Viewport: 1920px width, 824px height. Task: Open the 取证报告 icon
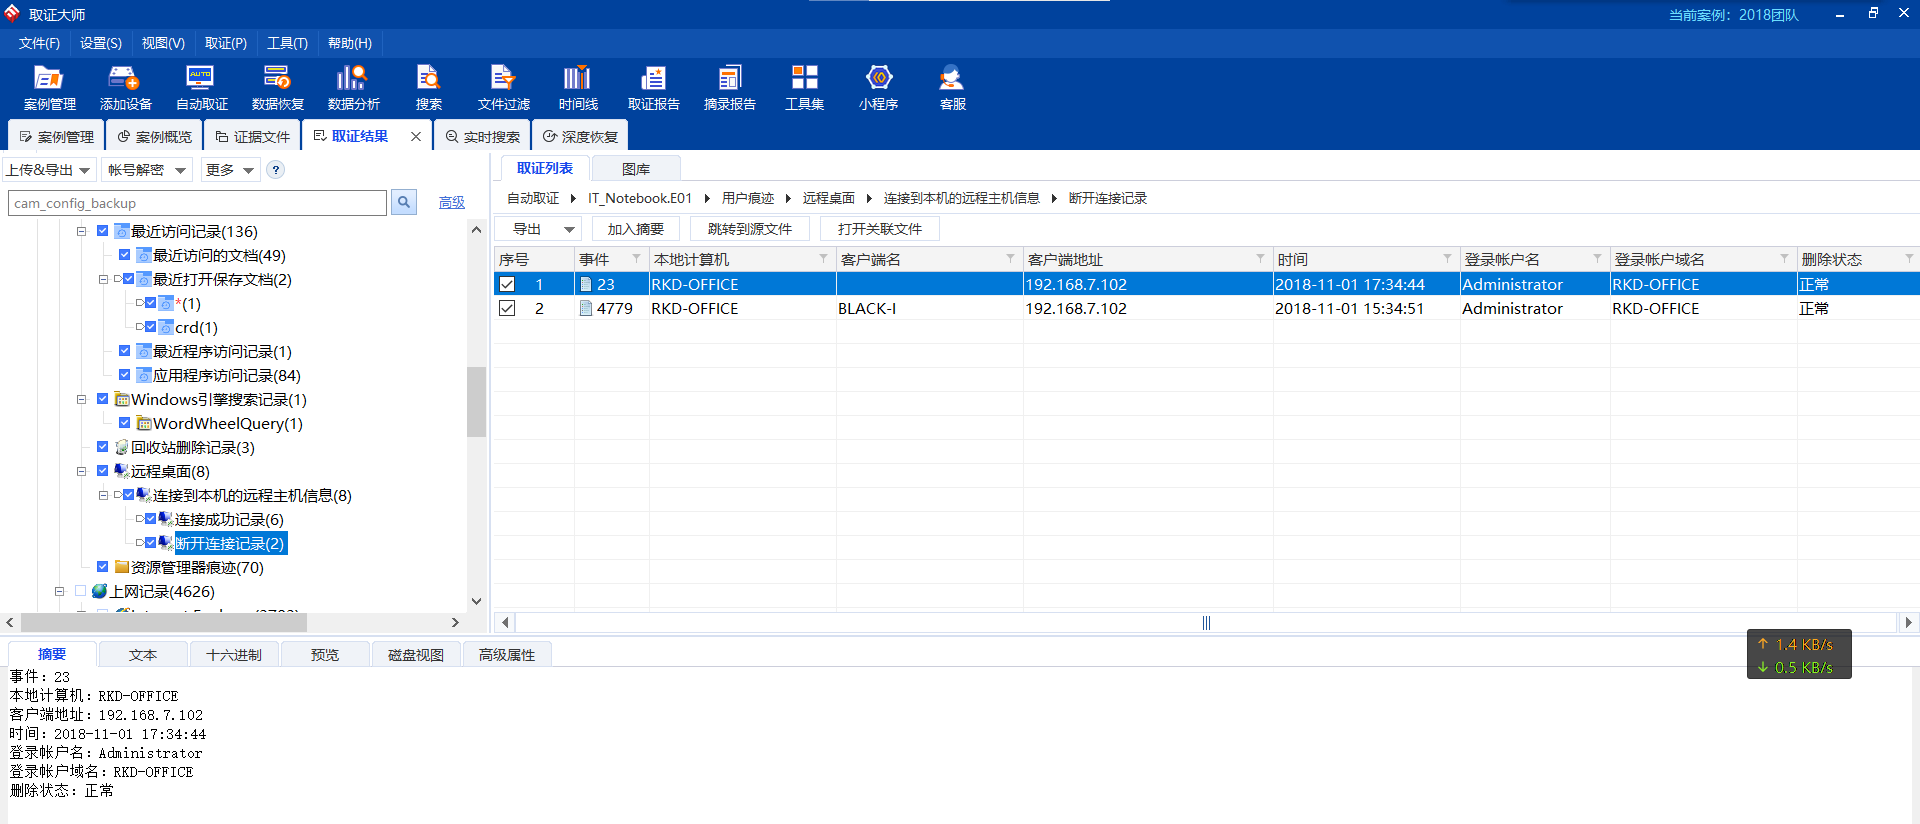[x=653, y=88]
